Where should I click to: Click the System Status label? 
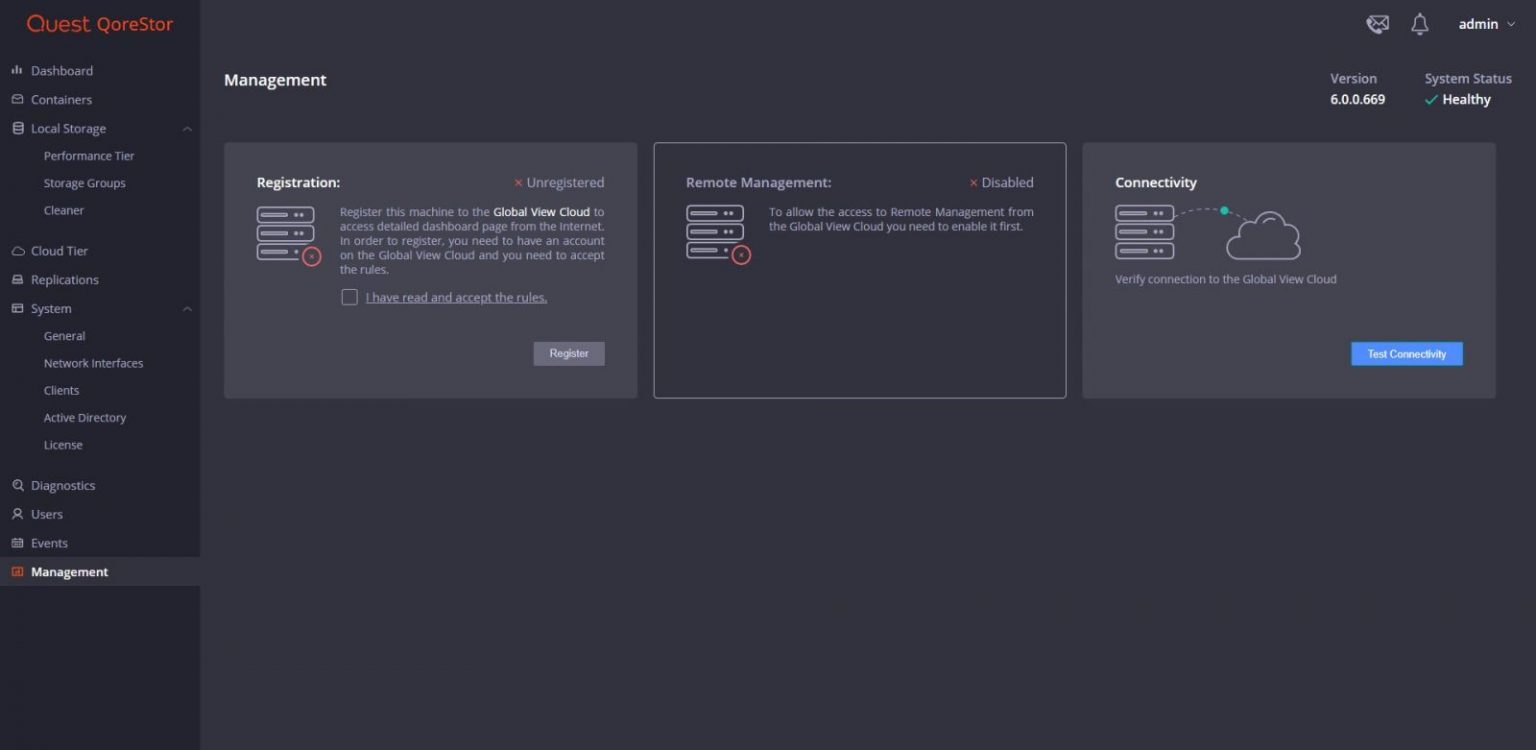(1468, 79)
